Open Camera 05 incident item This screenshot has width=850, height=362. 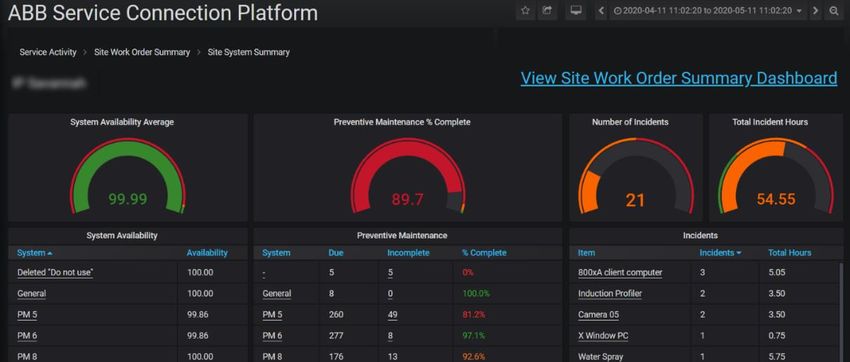pyautogui.click(x=598, y=315)
